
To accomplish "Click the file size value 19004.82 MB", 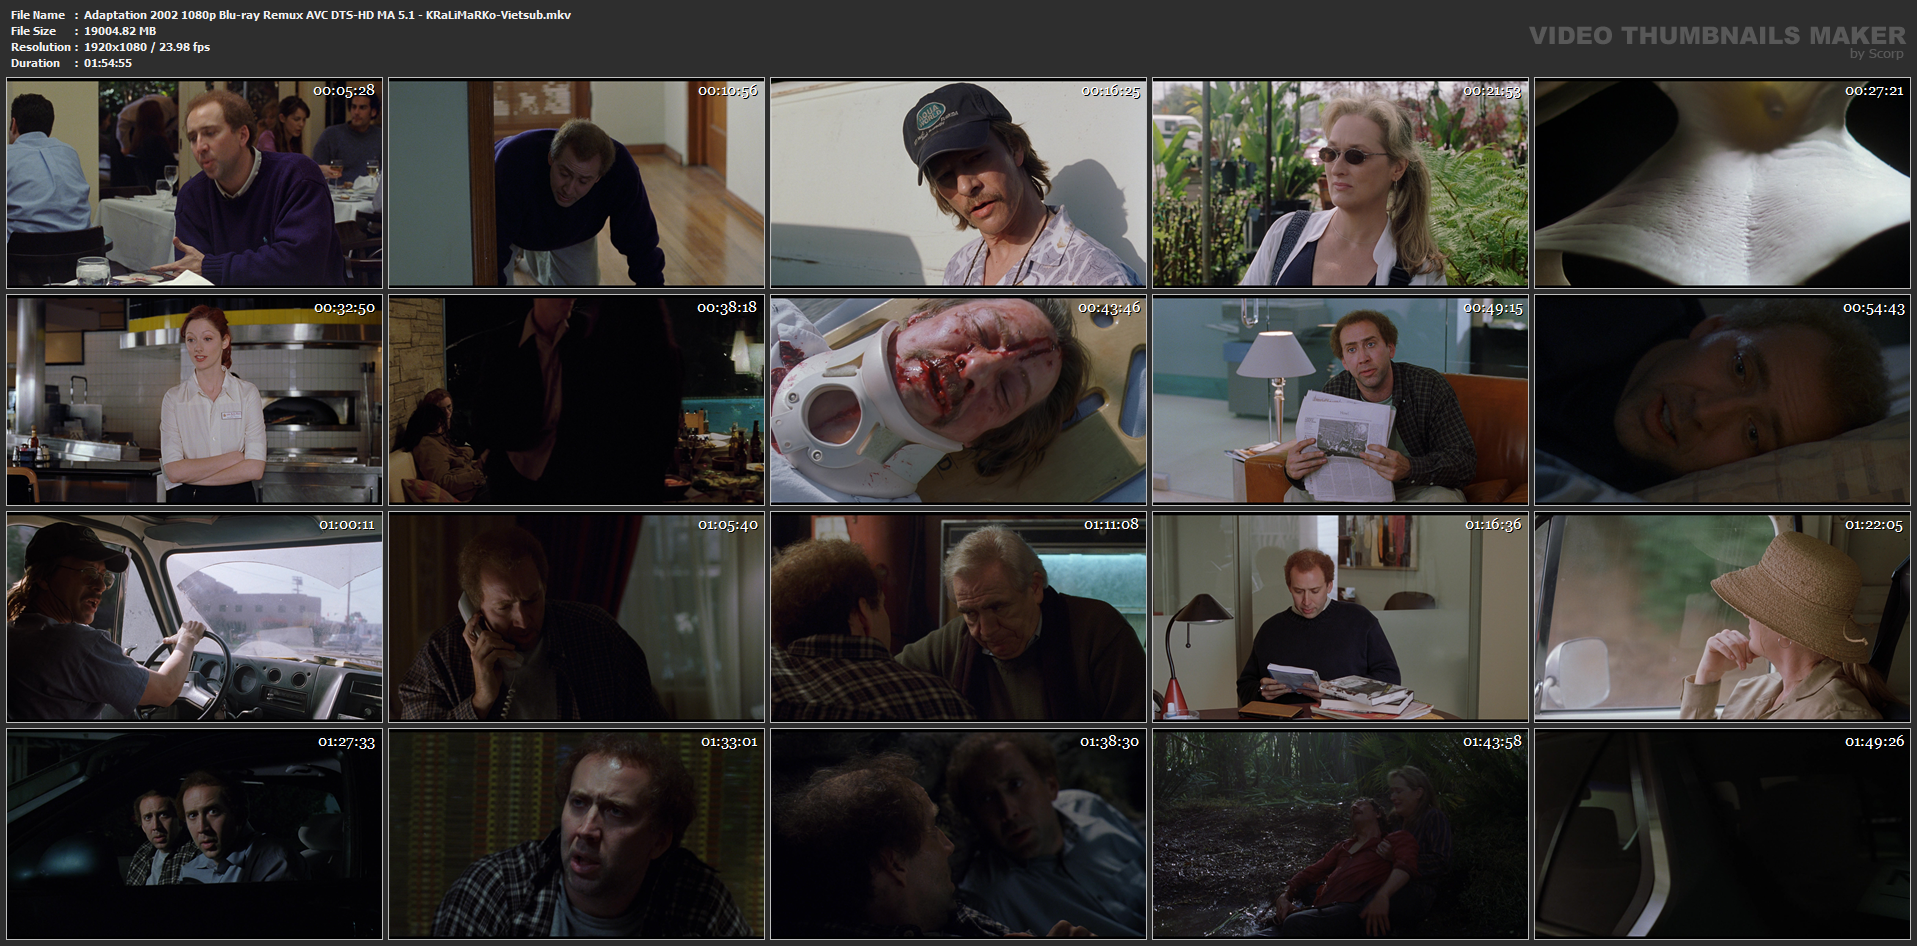I will coord(120,31).
